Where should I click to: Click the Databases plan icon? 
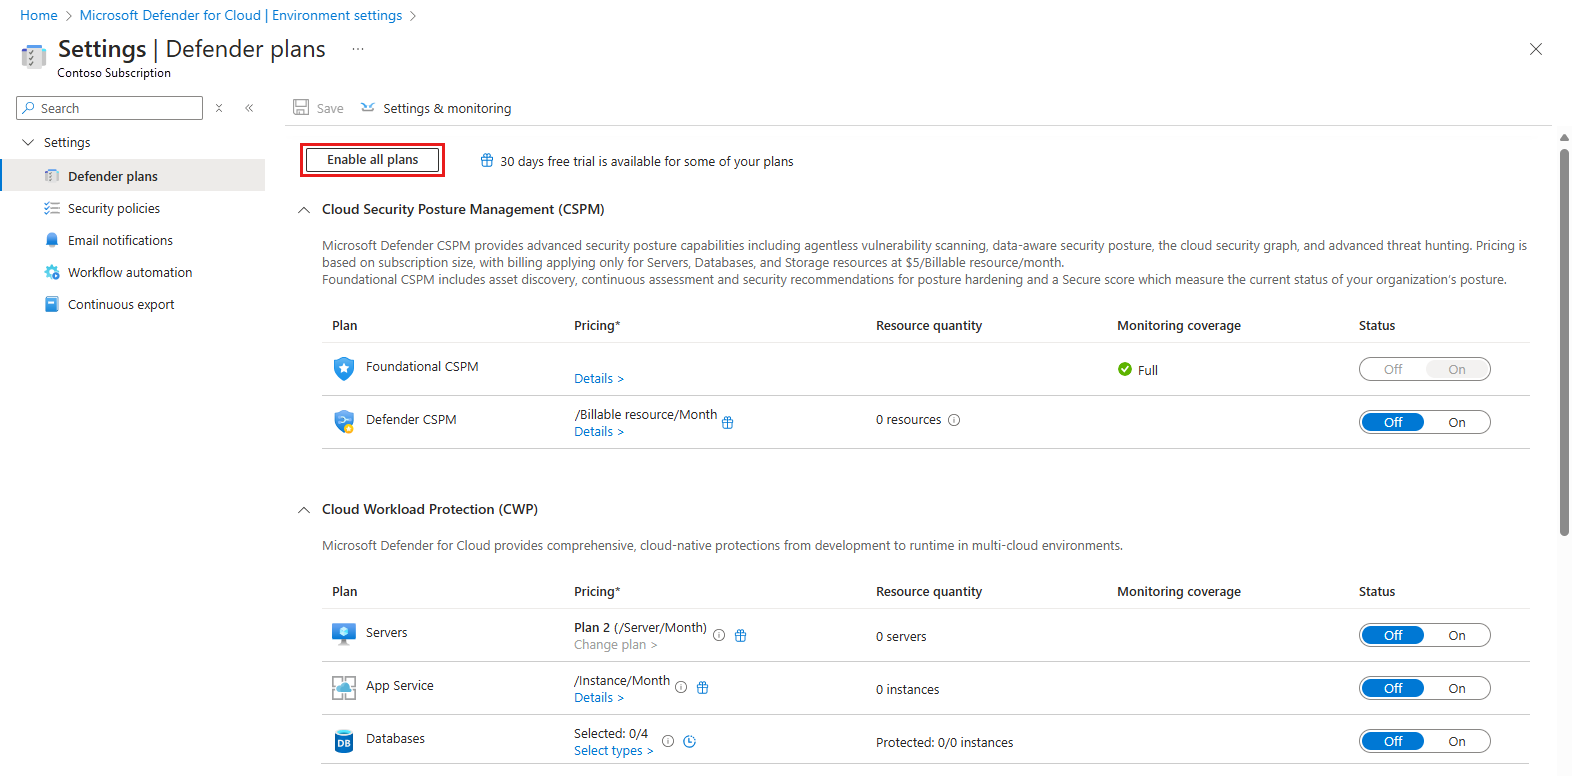(x=344, y=741)
